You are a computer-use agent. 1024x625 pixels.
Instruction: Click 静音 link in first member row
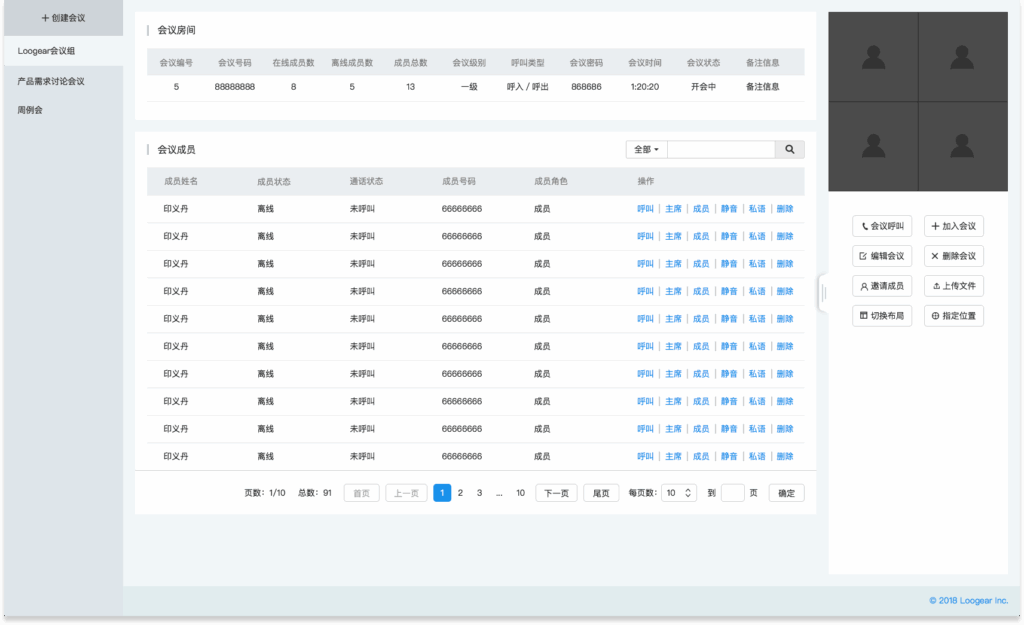729,209
